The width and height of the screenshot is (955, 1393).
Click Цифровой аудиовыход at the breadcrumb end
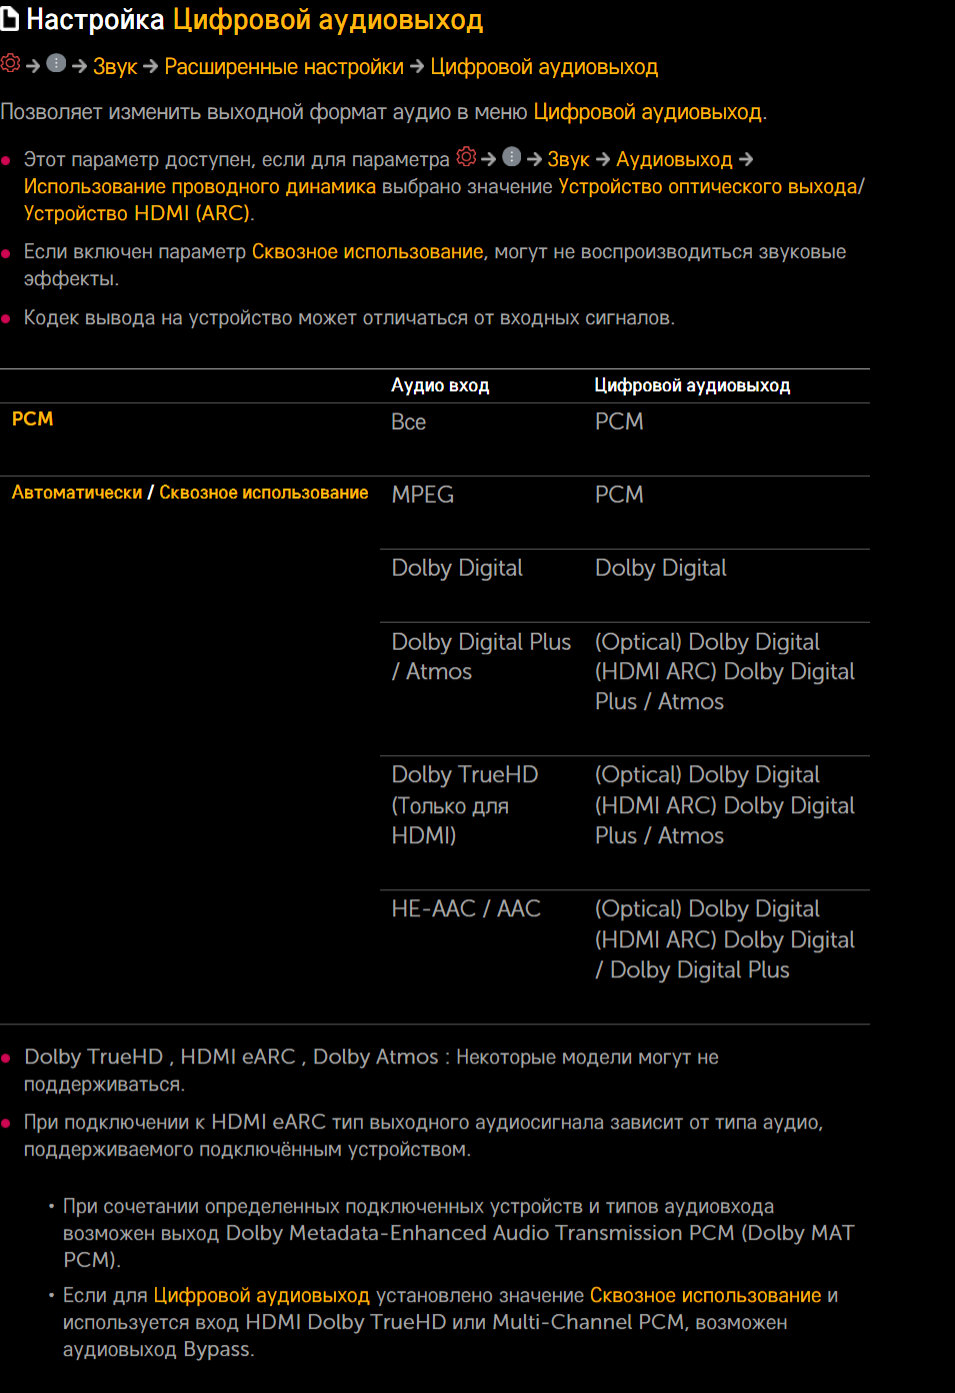pyautogui.click(x=544, y=67)
